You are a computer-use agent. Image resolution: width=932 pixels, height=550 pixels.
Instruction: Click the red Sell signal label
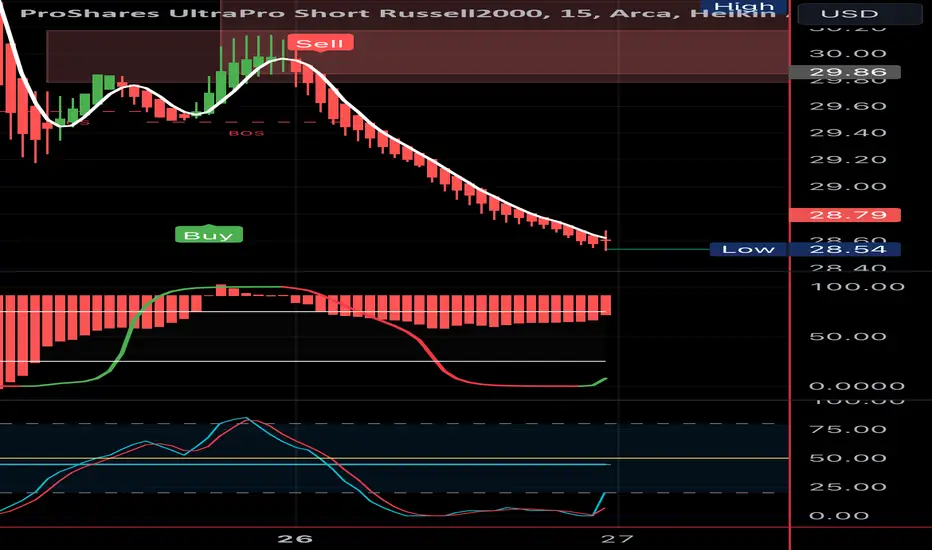[x=320, y=43]
